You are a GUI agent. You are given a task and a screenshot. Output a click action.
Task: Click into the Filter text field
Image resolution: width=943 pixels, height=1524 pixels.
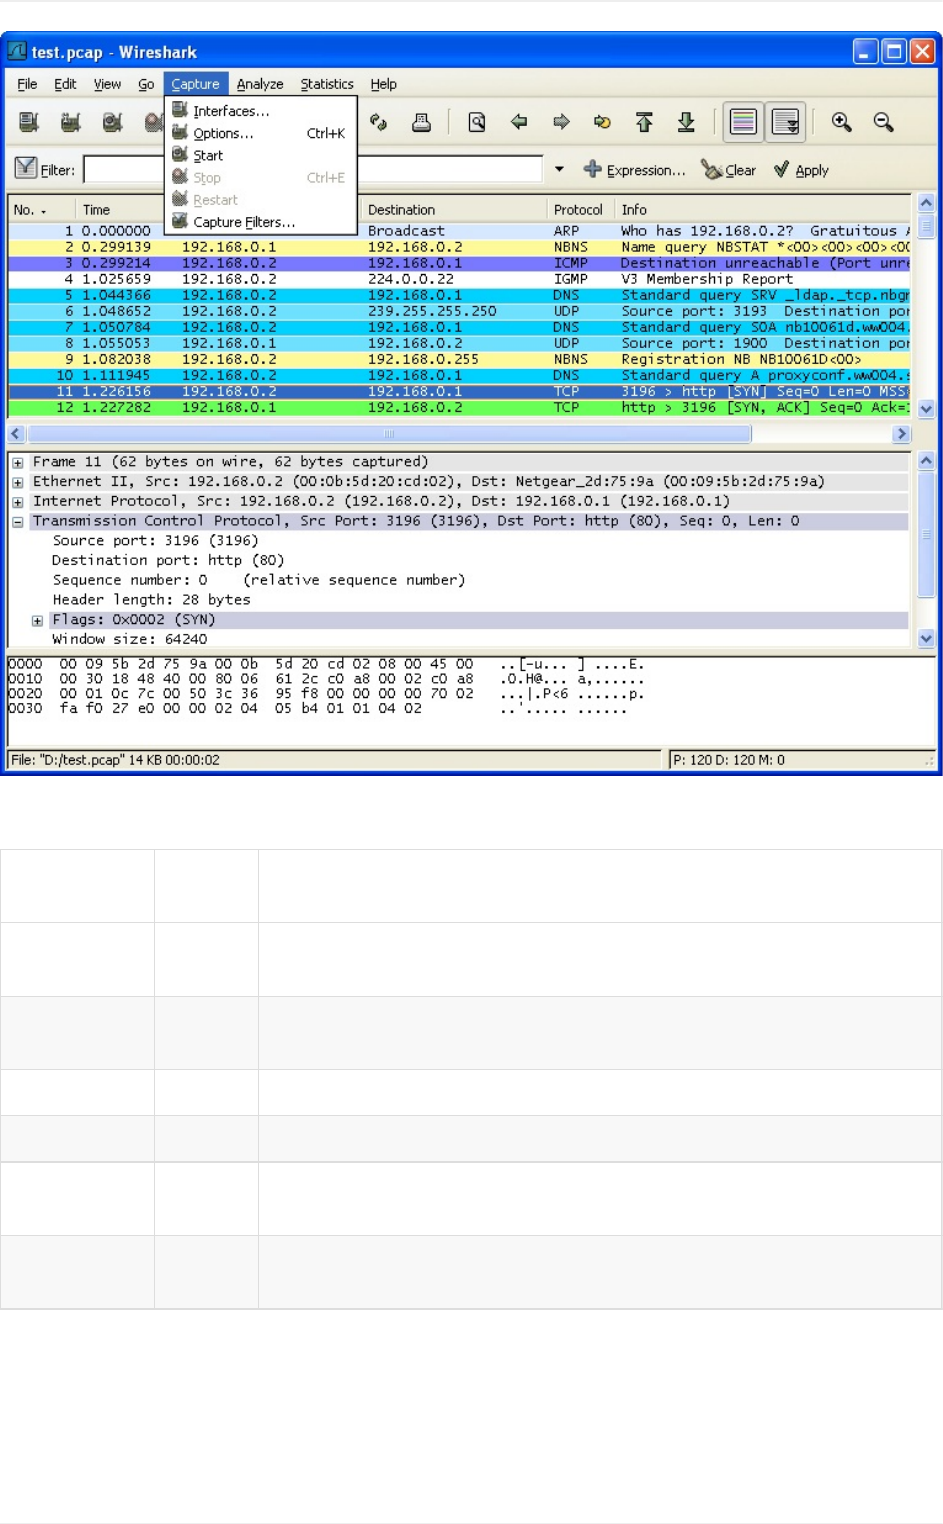(x=313, y=169)
